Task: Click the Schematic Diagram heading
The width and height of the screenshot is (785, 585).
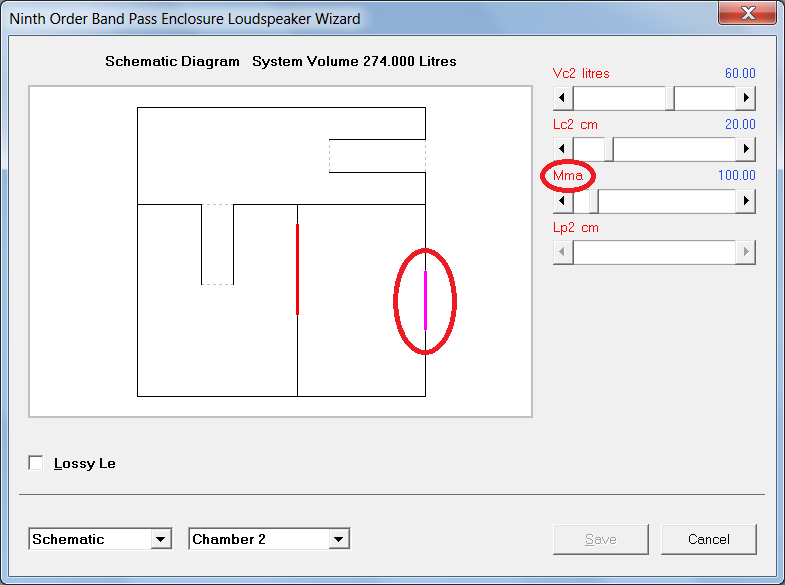Action: 172,62
